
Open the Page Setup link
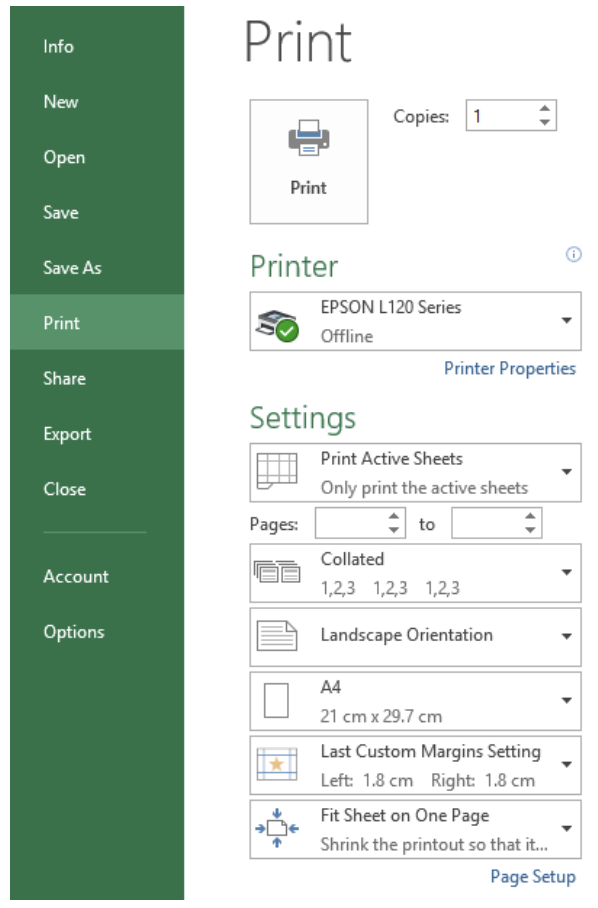coord(533,877)
